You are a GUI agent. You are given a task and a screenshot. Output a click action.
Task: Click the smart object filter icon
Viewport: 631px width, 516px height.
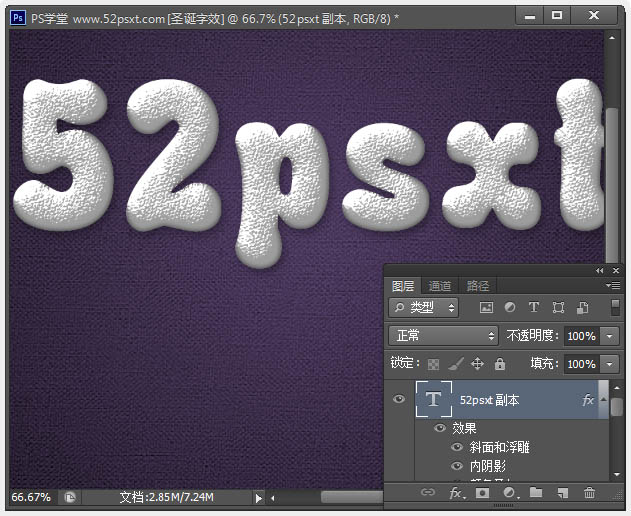click(584, 308)
